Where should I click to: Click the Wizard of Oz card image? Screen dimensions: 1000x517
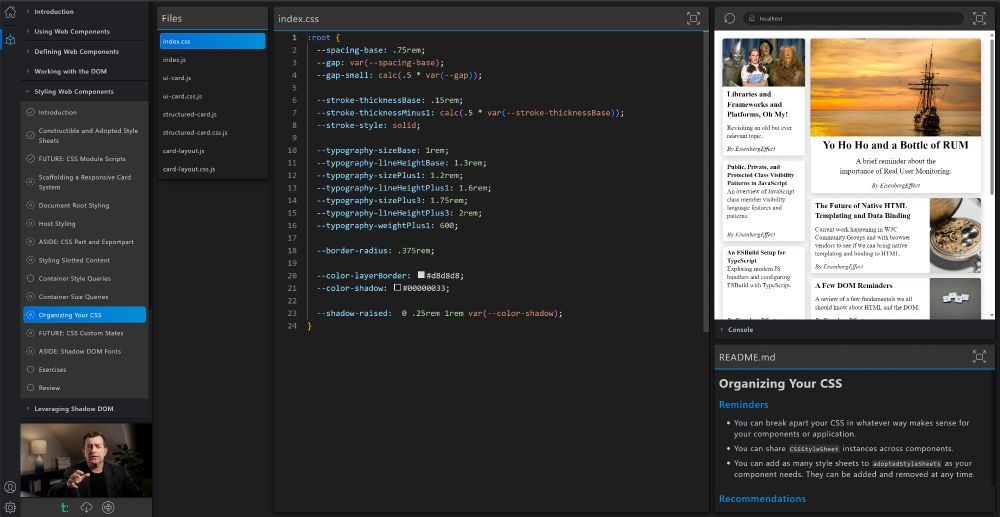(x=763, y=62)
